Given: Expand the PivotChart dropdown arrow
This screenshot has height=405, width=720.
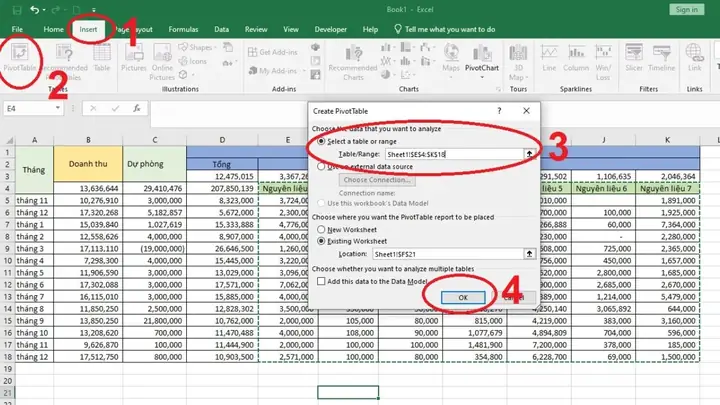Looking at the screenshot, I should [x=482, y=78].
